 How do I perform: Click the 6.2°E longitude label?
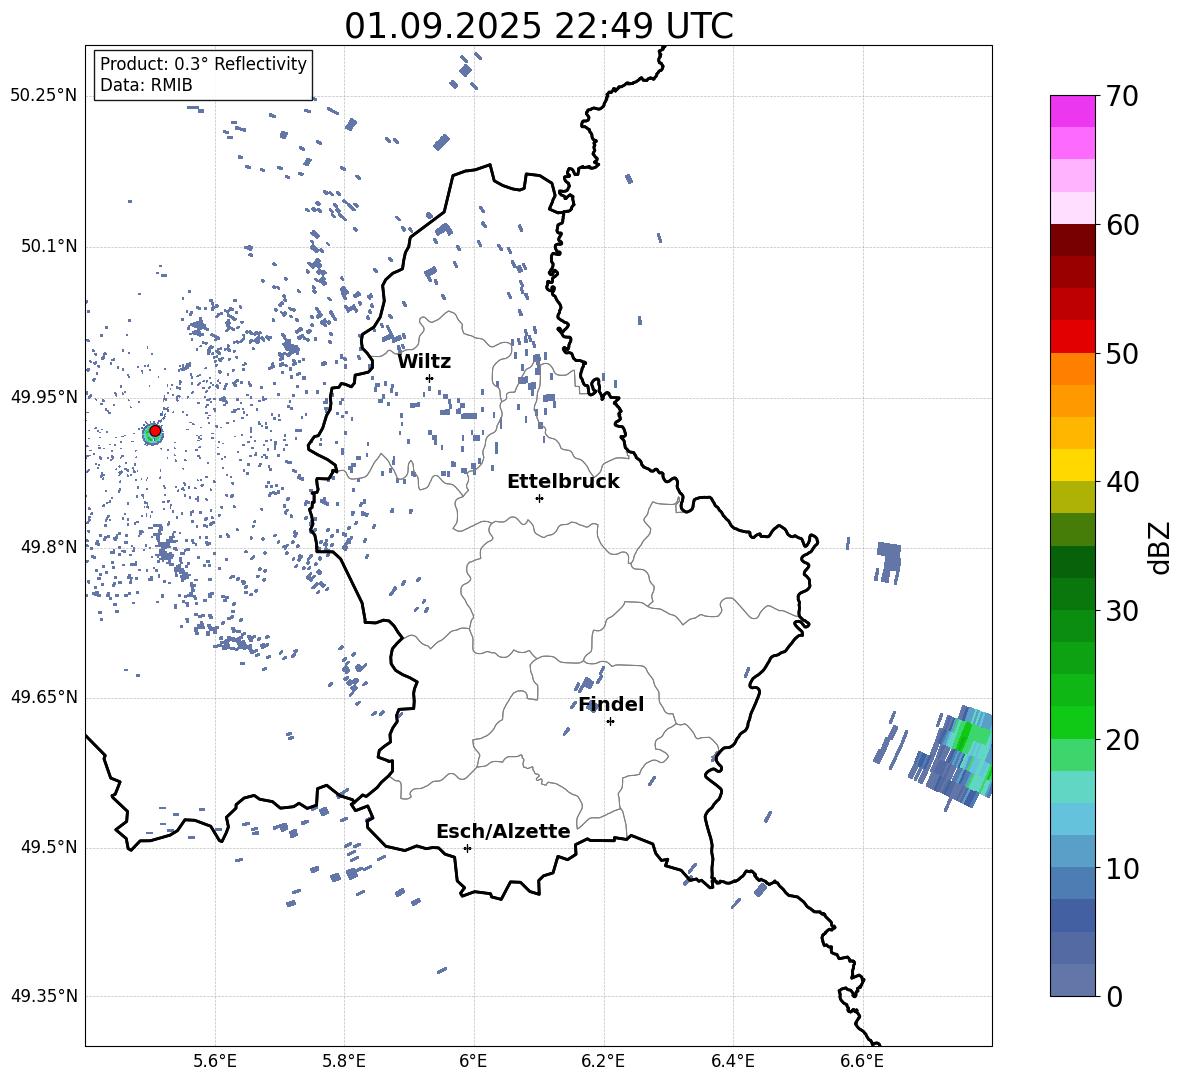point(603,1061)
